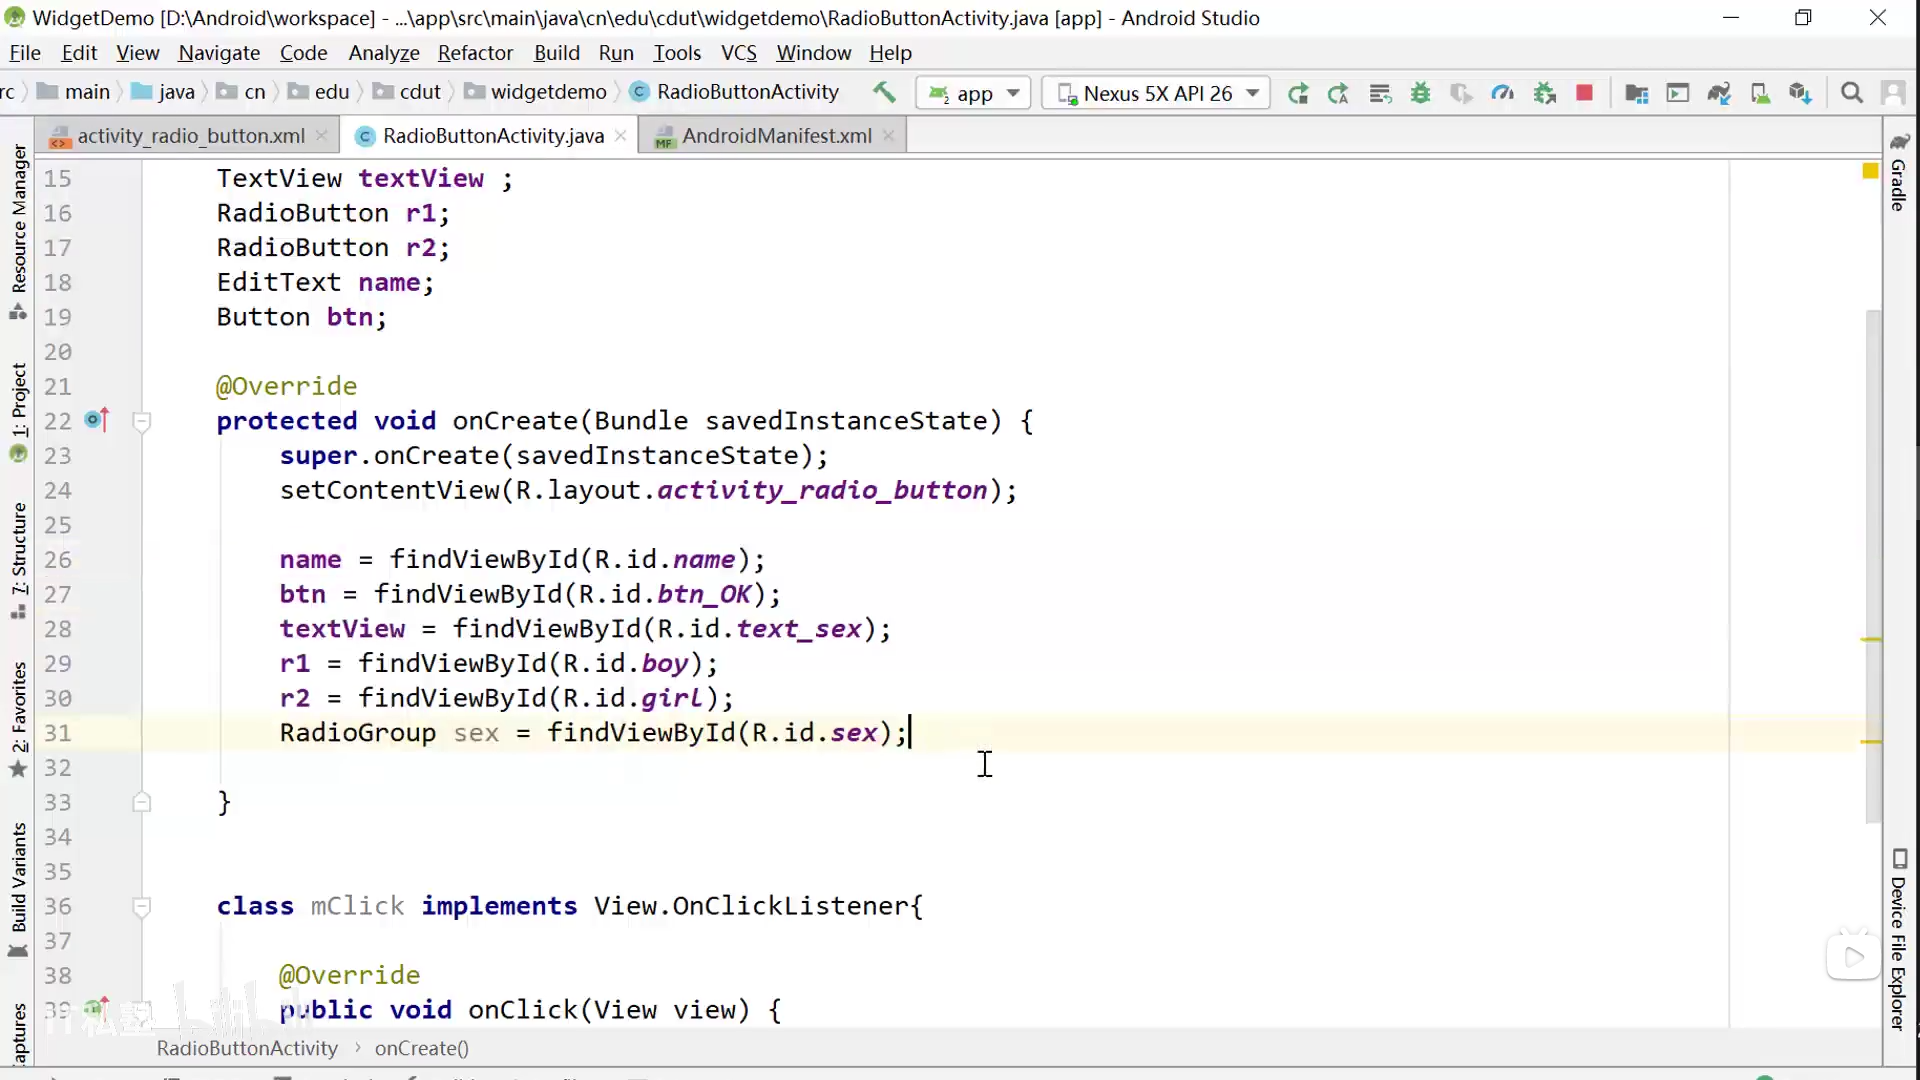1920x1080 pixels.
Task: Switch to the AndroidManifest.xml tab
Action: (776, 136)
